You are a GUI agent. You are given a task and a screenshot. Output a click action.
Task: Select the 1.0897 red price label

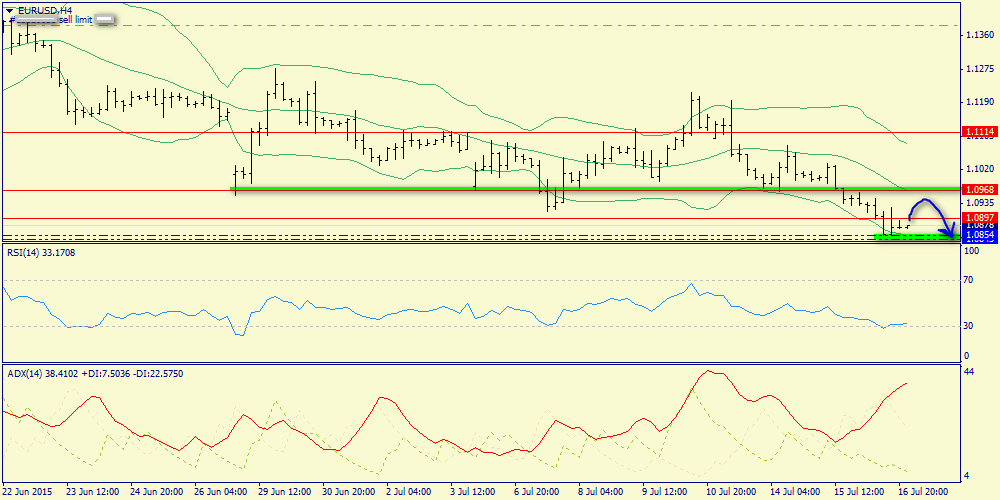979,217
